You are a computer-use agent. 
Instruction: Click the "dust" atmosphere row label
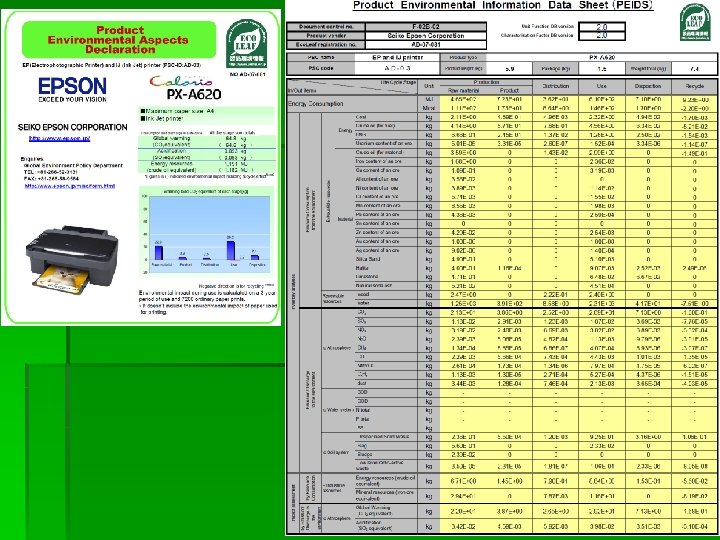coord(361,383)
